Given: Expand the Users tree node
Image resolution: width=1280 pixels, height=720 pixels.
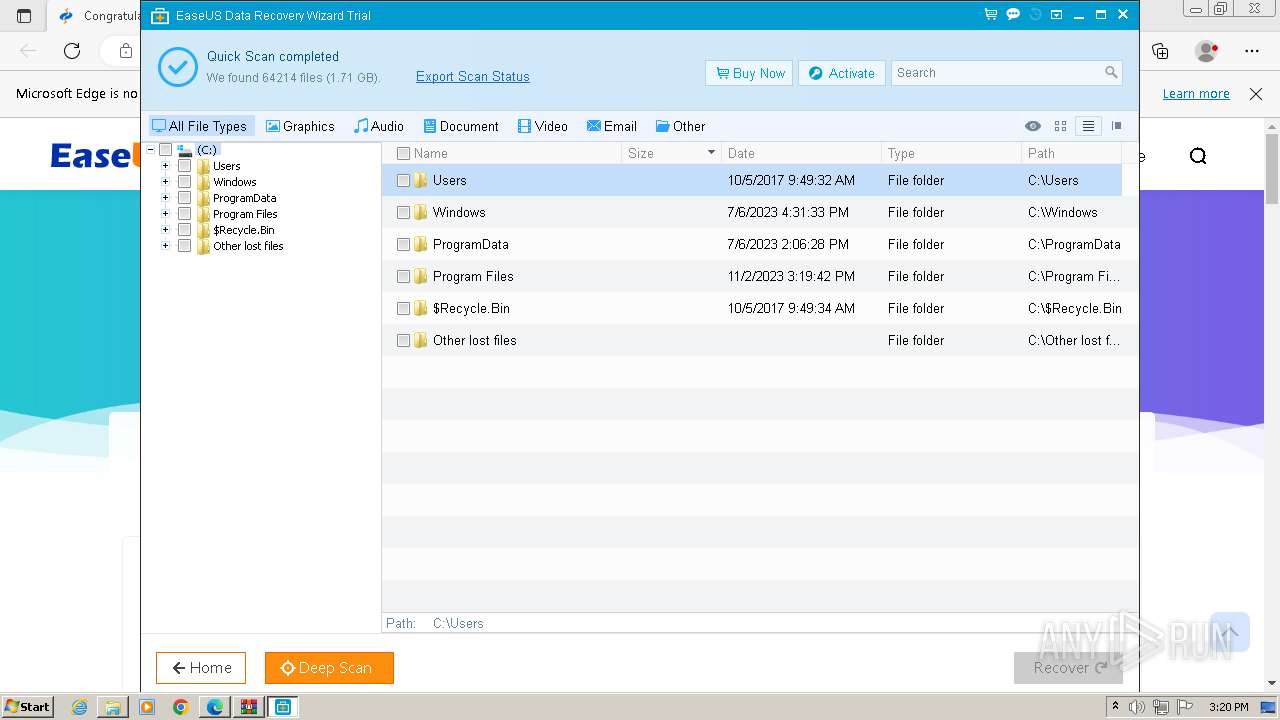Looking at the screenshot, I should point(165,166).
